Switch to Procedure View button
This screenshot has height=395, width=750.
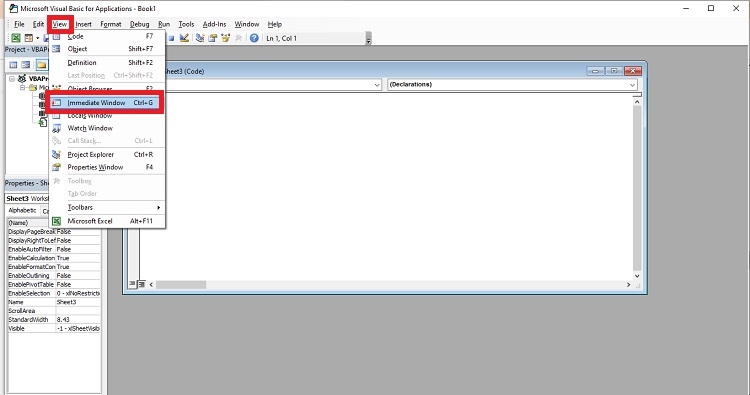[132, 284]
